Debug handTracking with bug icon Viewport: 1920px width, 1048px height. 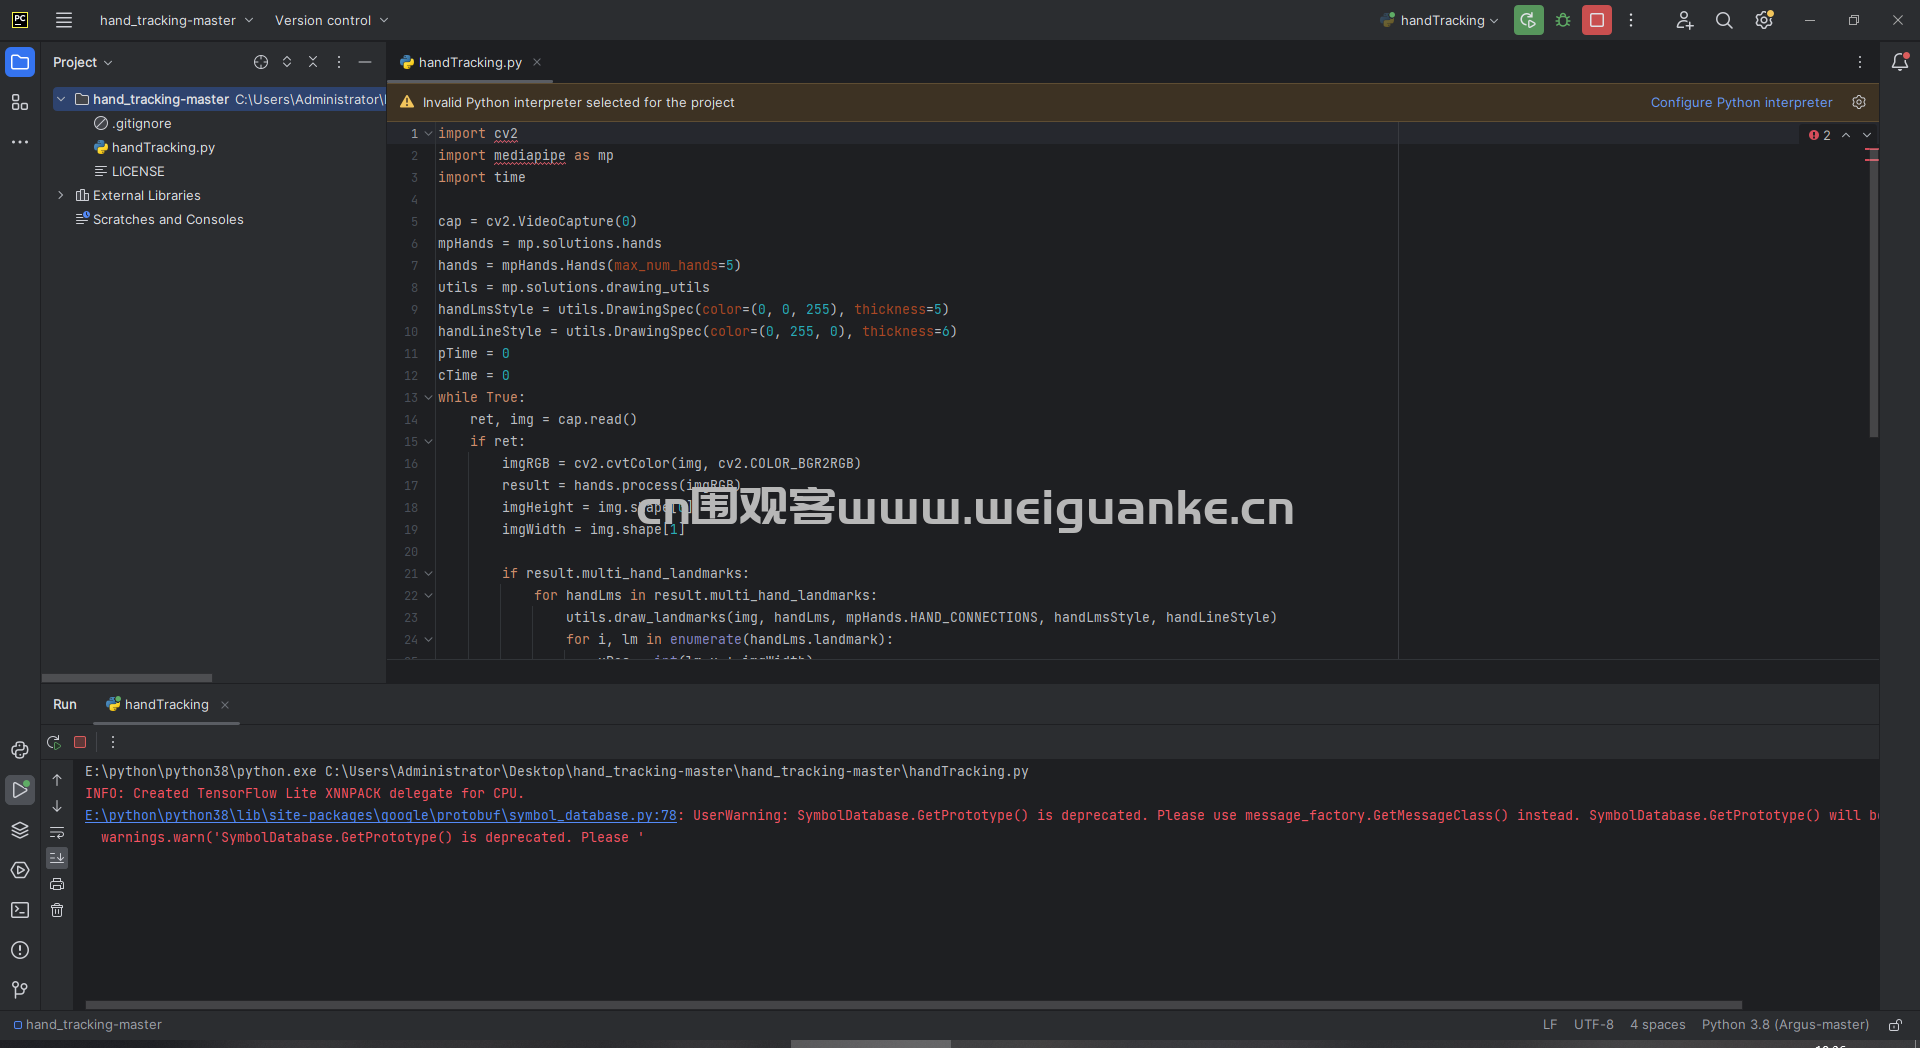pyautogui.click(x=1563, y=20)
